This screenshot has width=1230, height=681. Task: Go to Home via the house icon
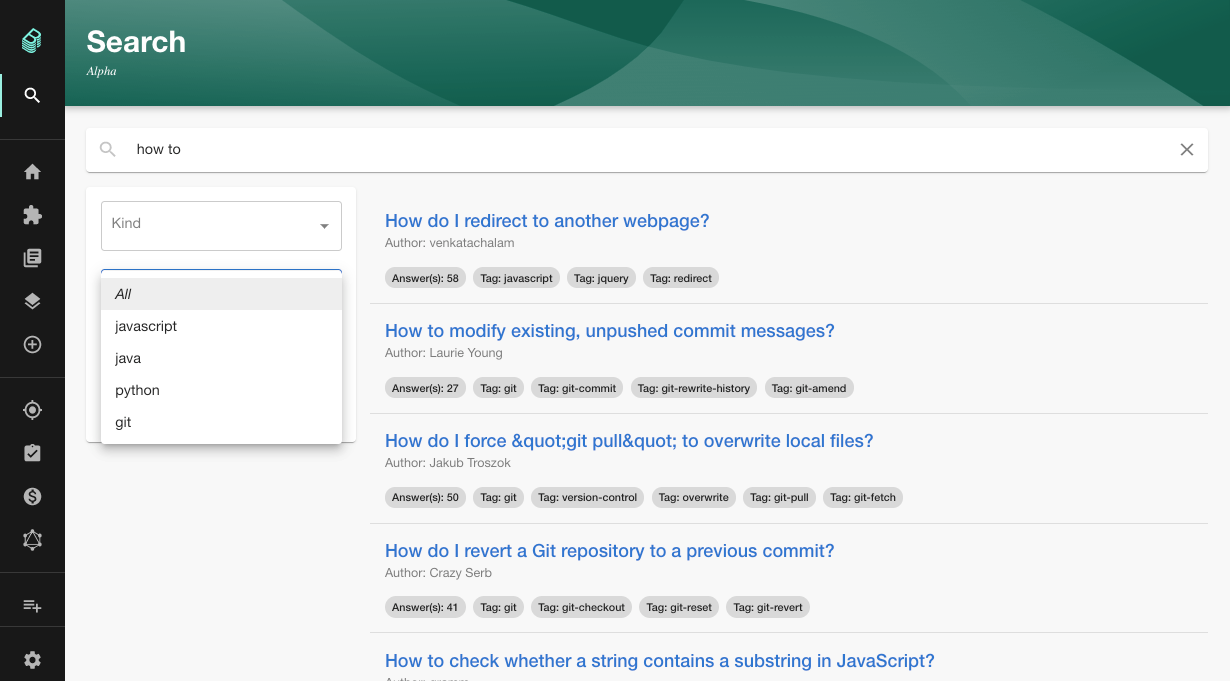point(32,172)
